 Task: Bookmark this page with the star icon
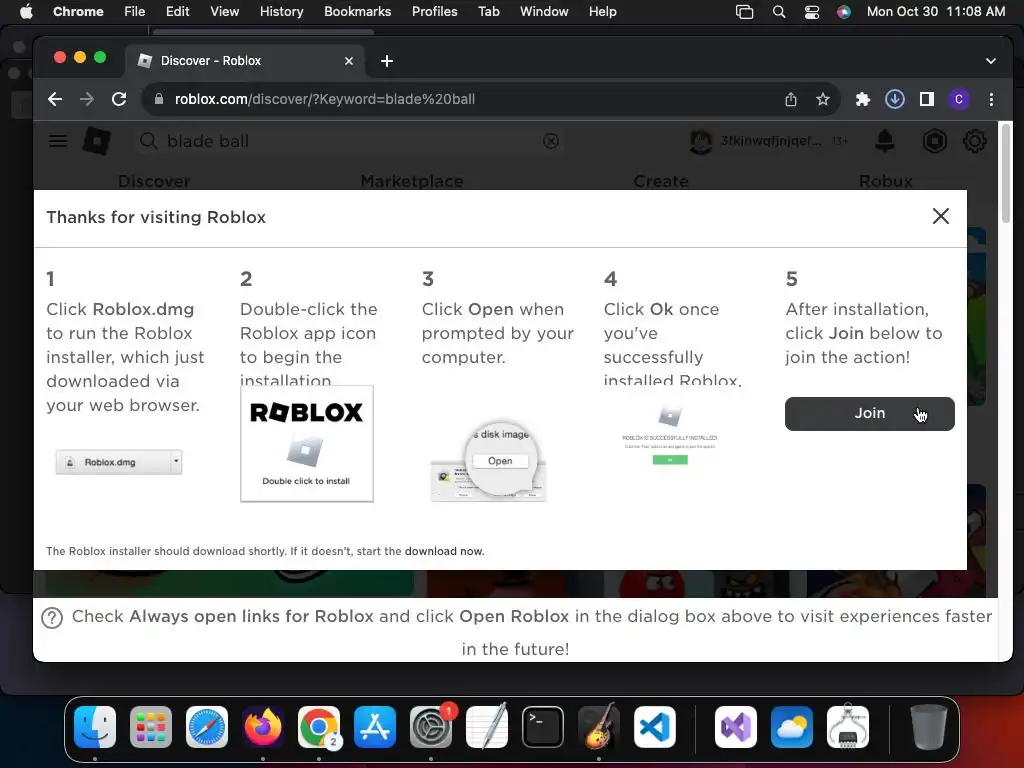[823, 99]
